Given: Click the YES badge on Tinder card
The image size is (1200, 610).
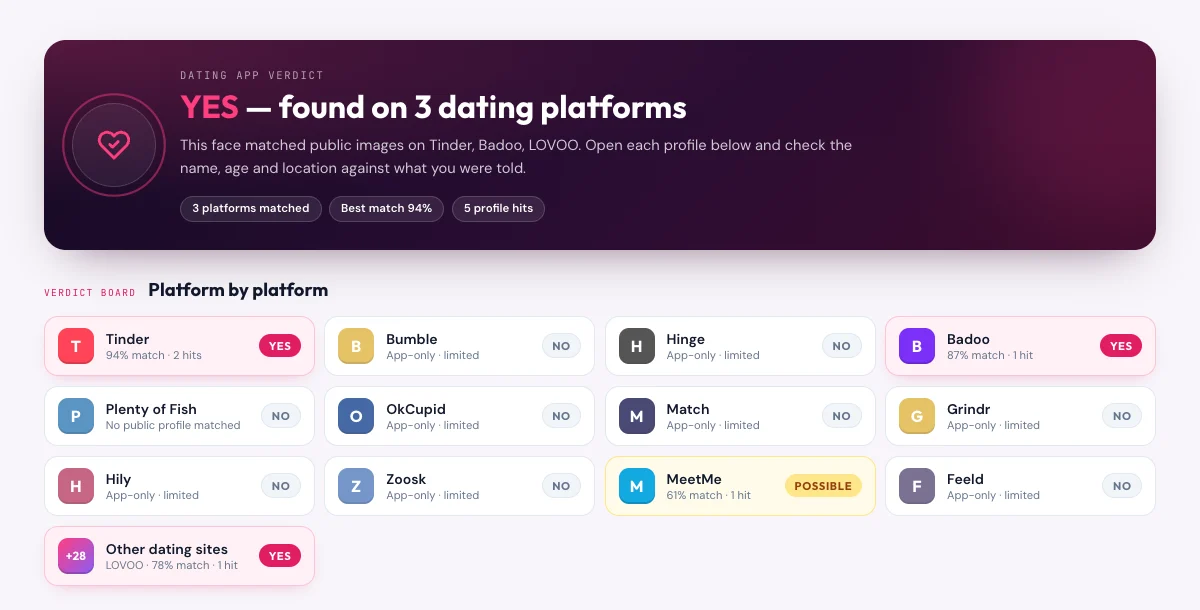Looking at the screenshot, I should pos(280,346).
